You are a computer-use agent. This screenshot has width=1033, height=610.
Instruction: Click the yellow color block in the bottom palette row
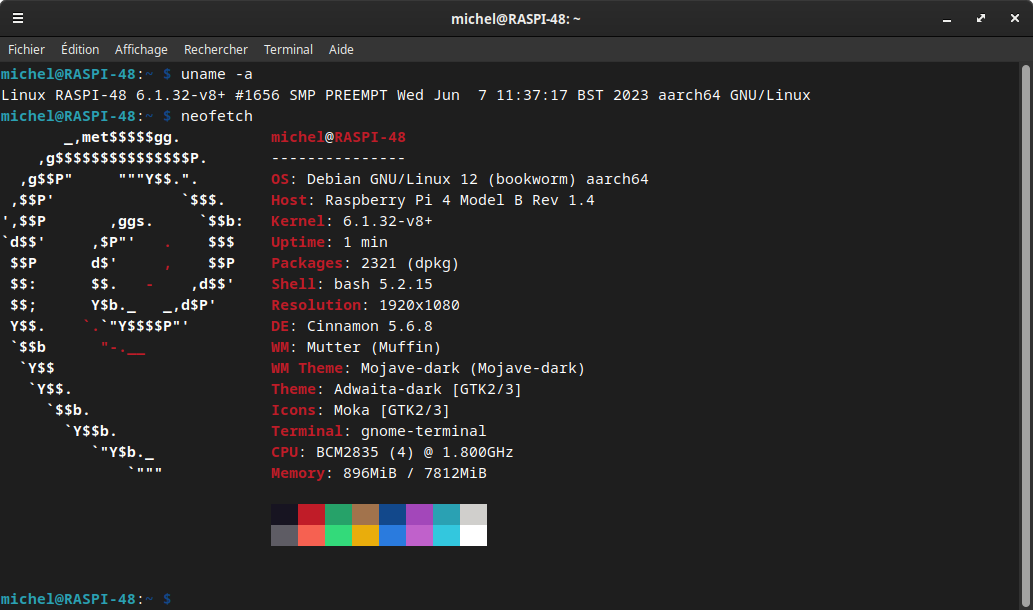(x=365, y=536)
